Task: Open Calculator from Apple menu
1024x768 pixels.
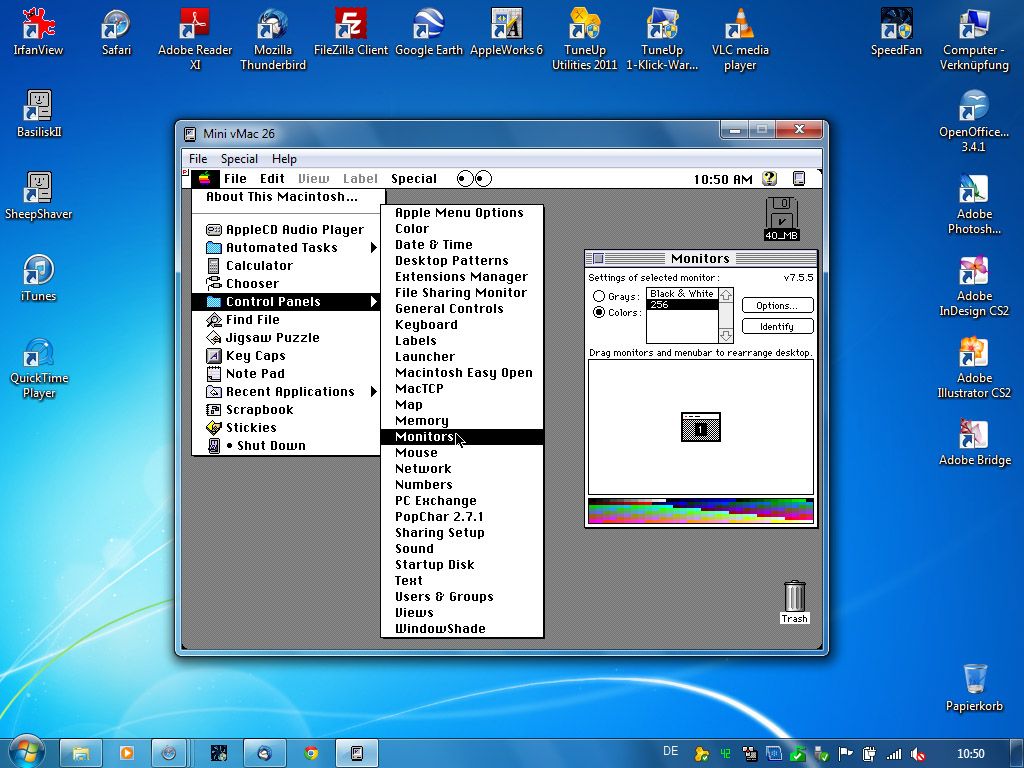Action: click(x=285, y=266)
